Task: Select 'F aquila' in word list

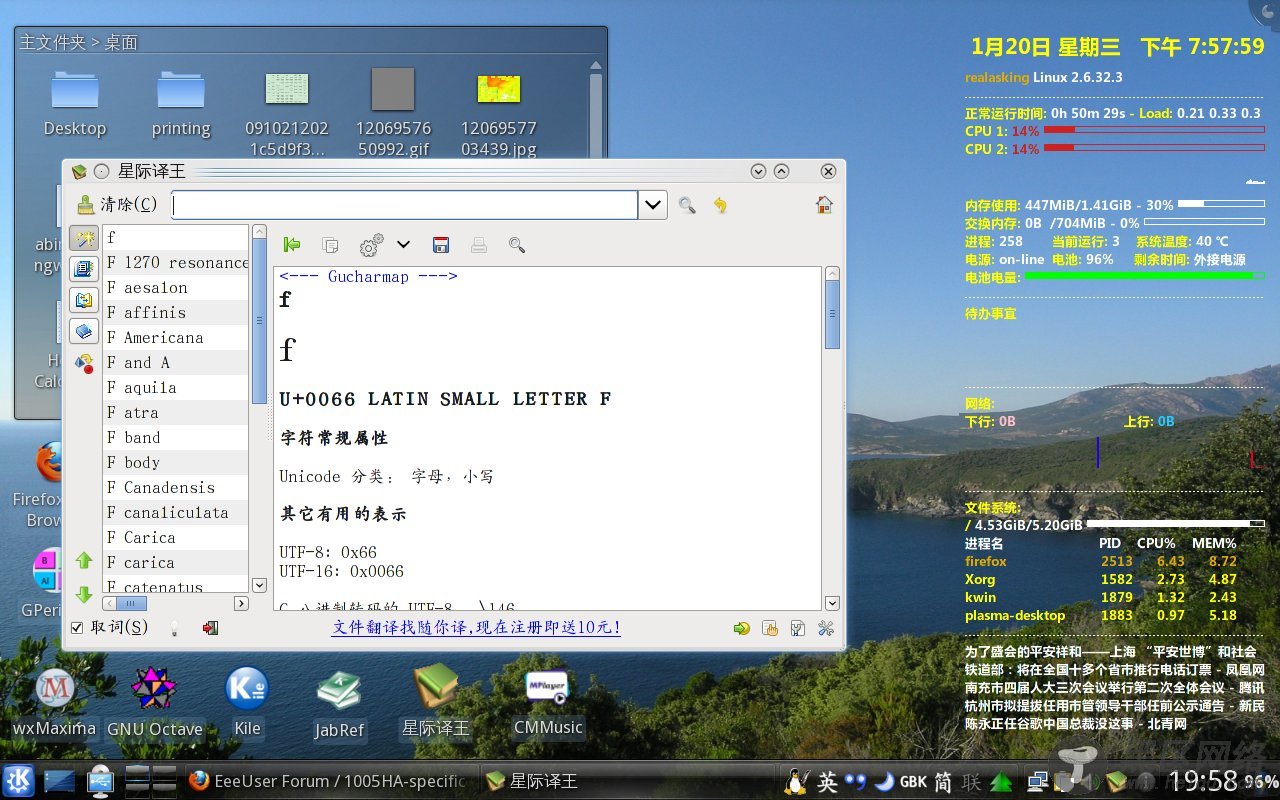Action: [x=176, y=388]
